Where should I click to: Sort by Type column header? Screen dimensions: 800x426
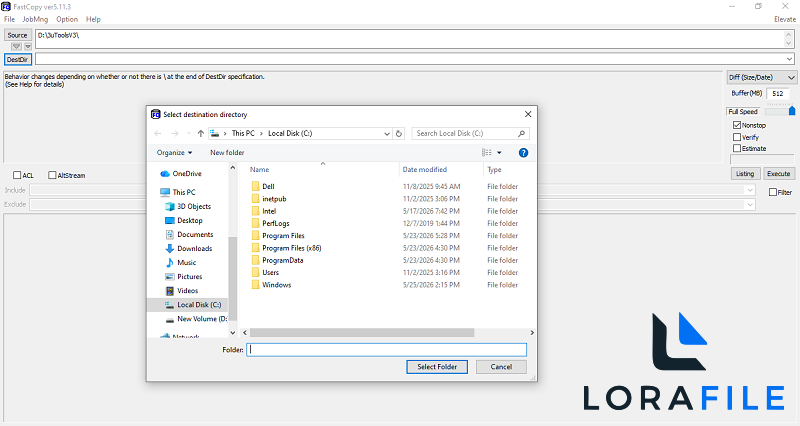pyautogui.click(x=494, y=169)
